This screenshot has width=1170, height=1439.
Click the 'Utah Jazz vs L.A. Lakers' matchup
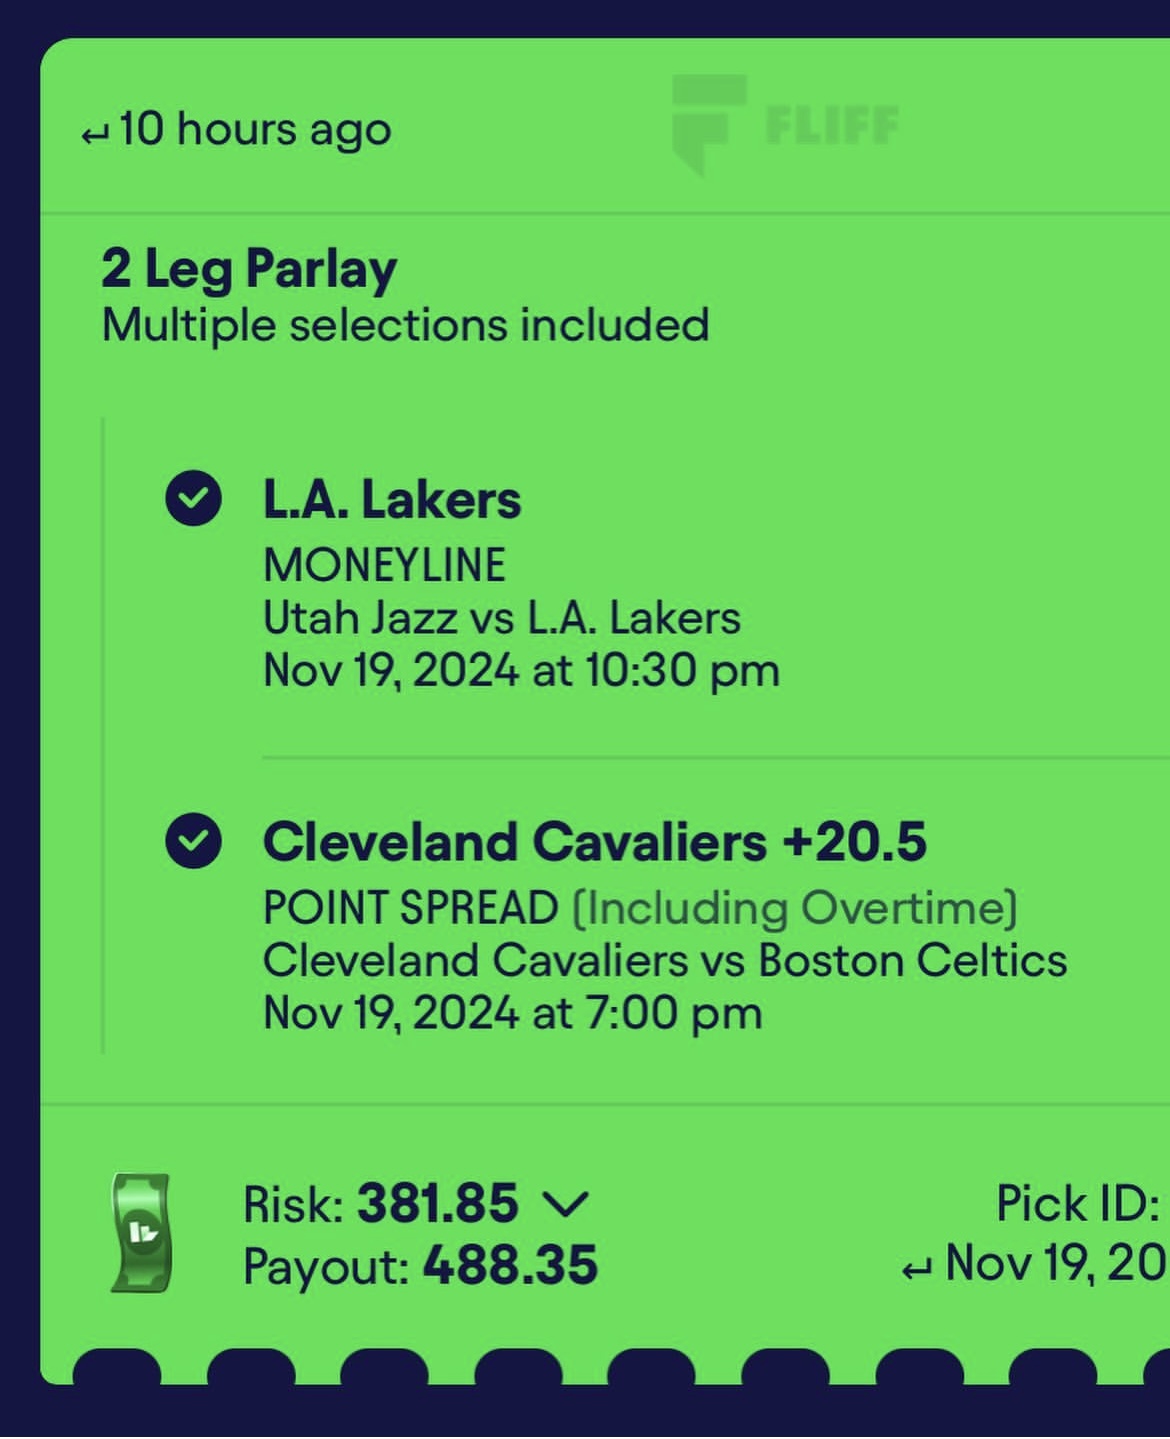click(x=501, y=618)
